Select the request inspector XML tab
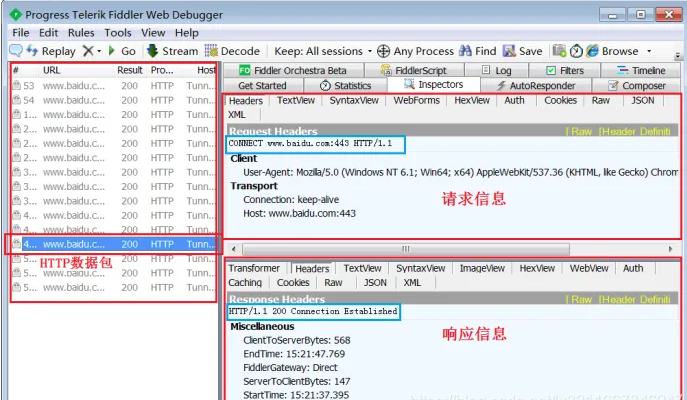 tap(237, 115)
